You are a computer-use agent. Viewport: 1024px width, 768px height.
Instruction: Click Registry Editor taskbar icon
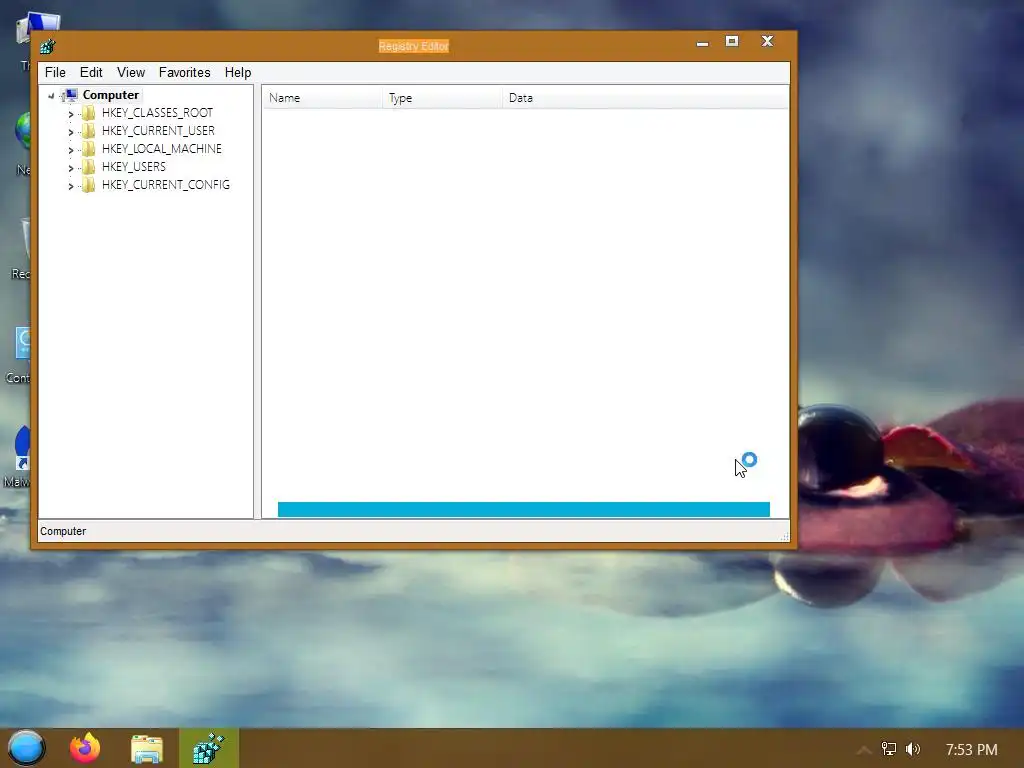coord(208,748)
